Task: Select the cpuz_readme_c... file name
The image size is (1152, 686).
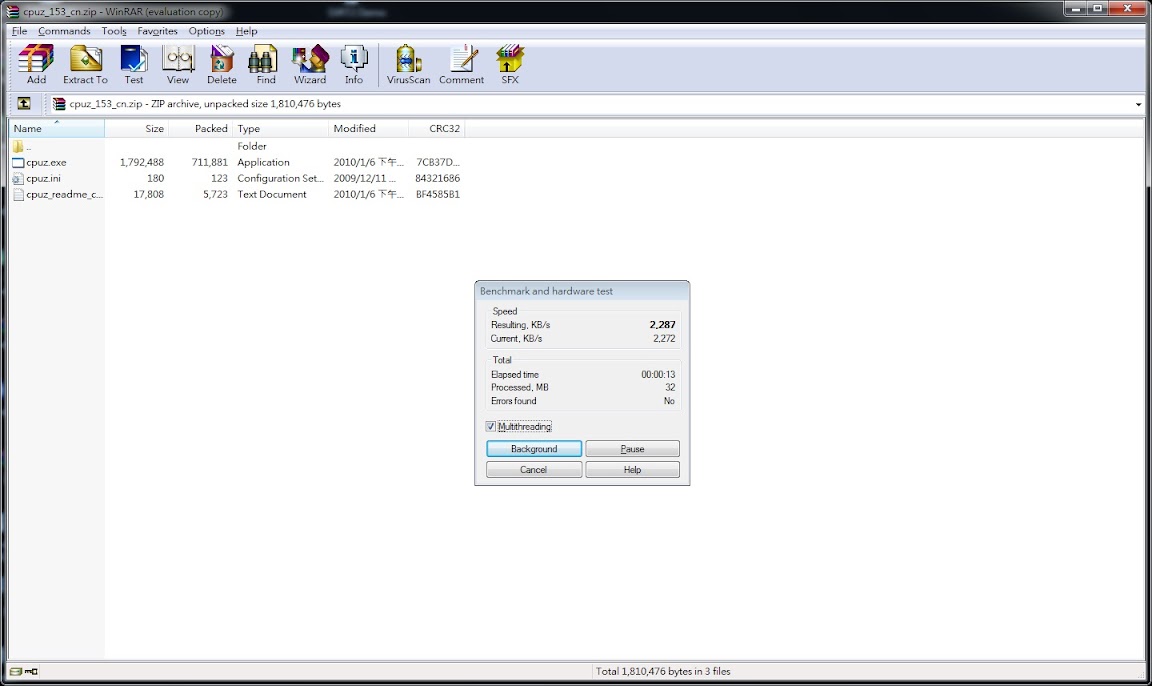Action: tap(65, 195)
